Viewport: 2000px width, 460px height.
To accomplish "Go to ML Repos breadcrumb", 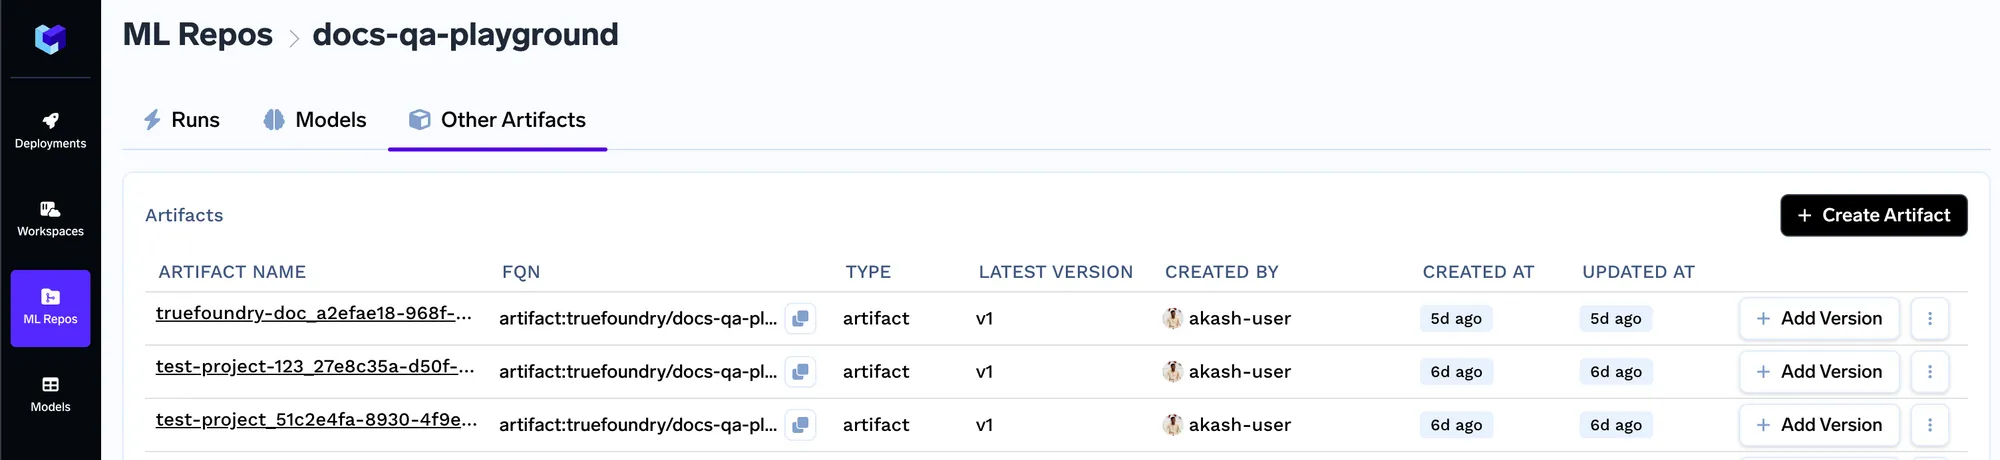I will (197, 34).
